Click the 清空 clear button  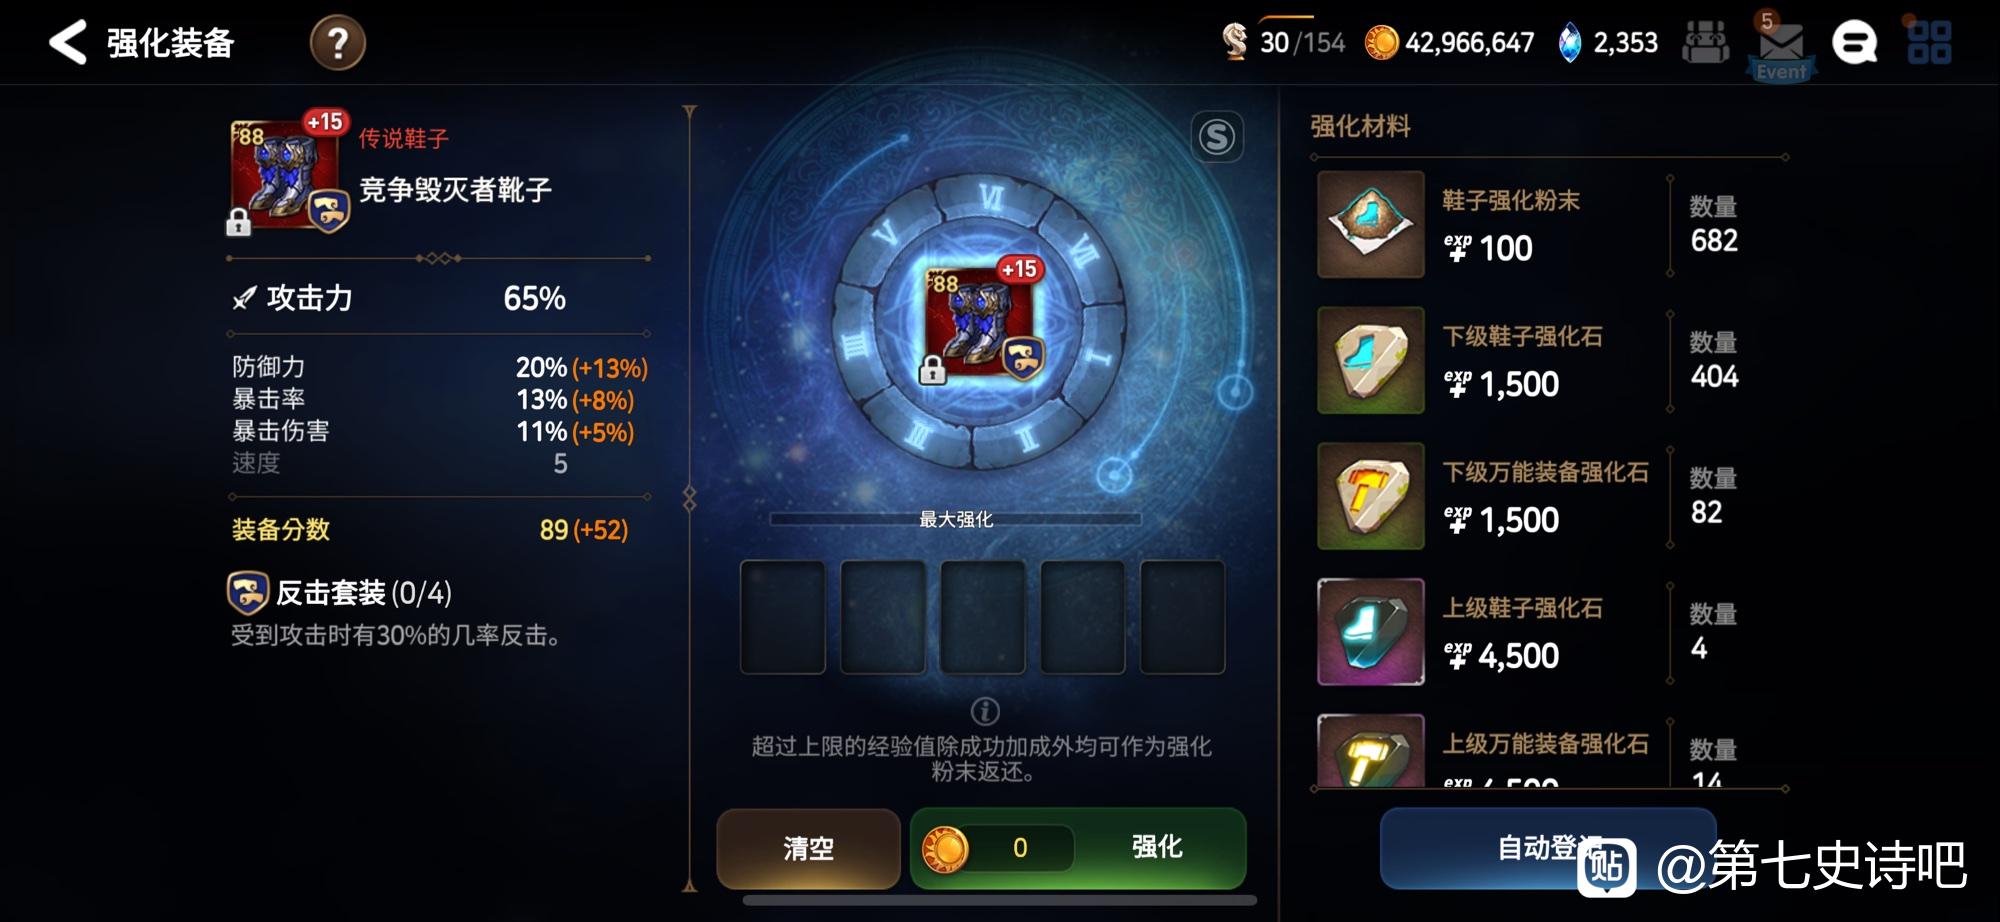coord(808,849)
